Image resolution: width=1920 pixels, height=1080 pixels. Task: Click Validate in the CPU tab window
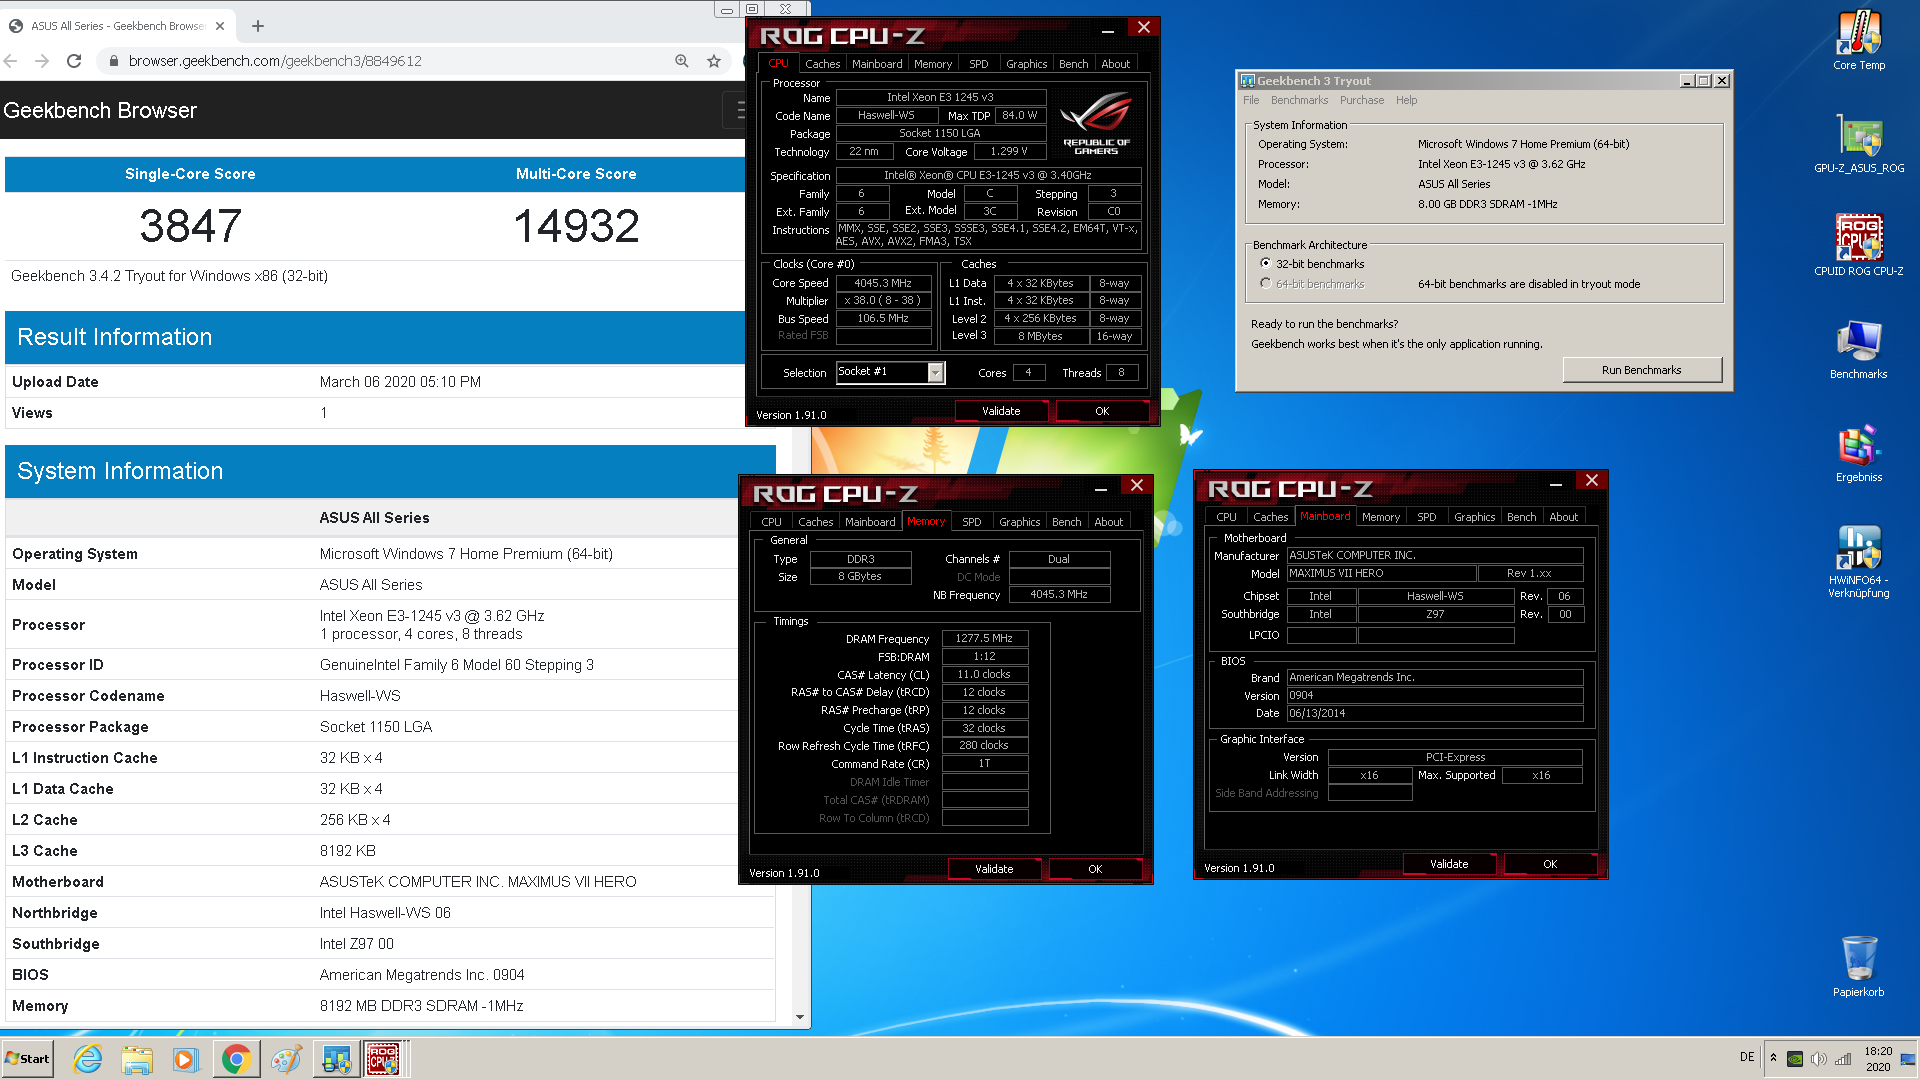point(1001,411)
